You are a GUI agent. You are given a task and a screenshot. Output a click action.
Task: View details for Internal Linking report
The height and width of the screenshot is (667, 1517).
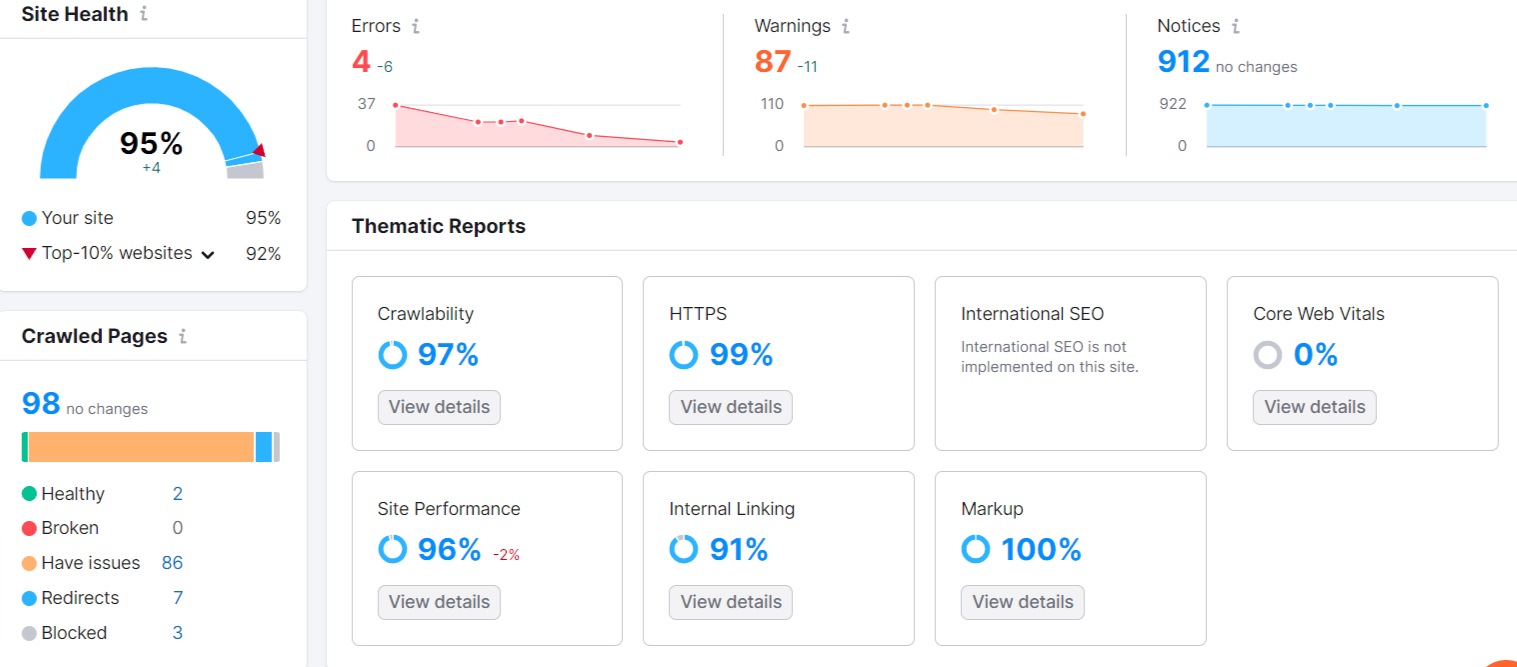[731, 602]
